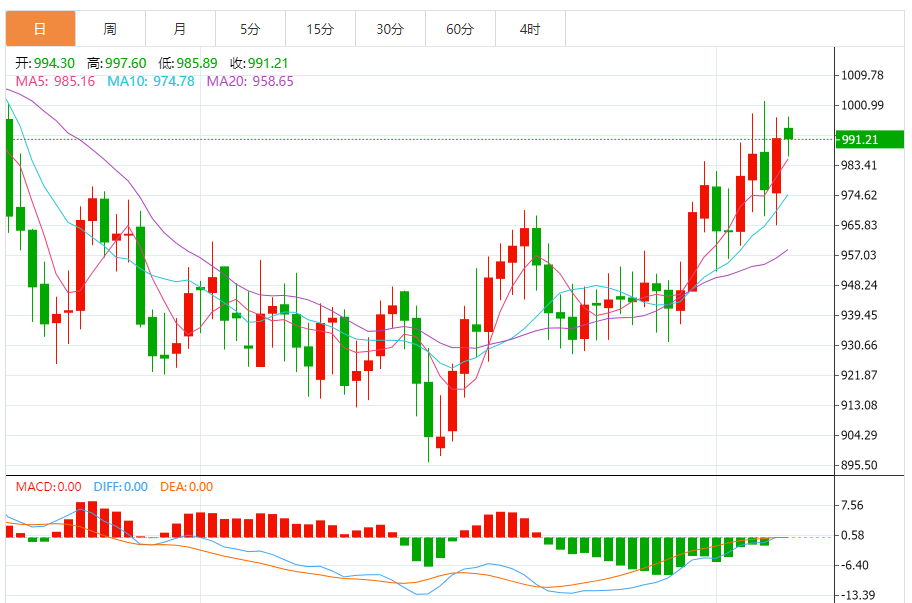Click the 1000.99 price axis label

click(x=863, y=105)
